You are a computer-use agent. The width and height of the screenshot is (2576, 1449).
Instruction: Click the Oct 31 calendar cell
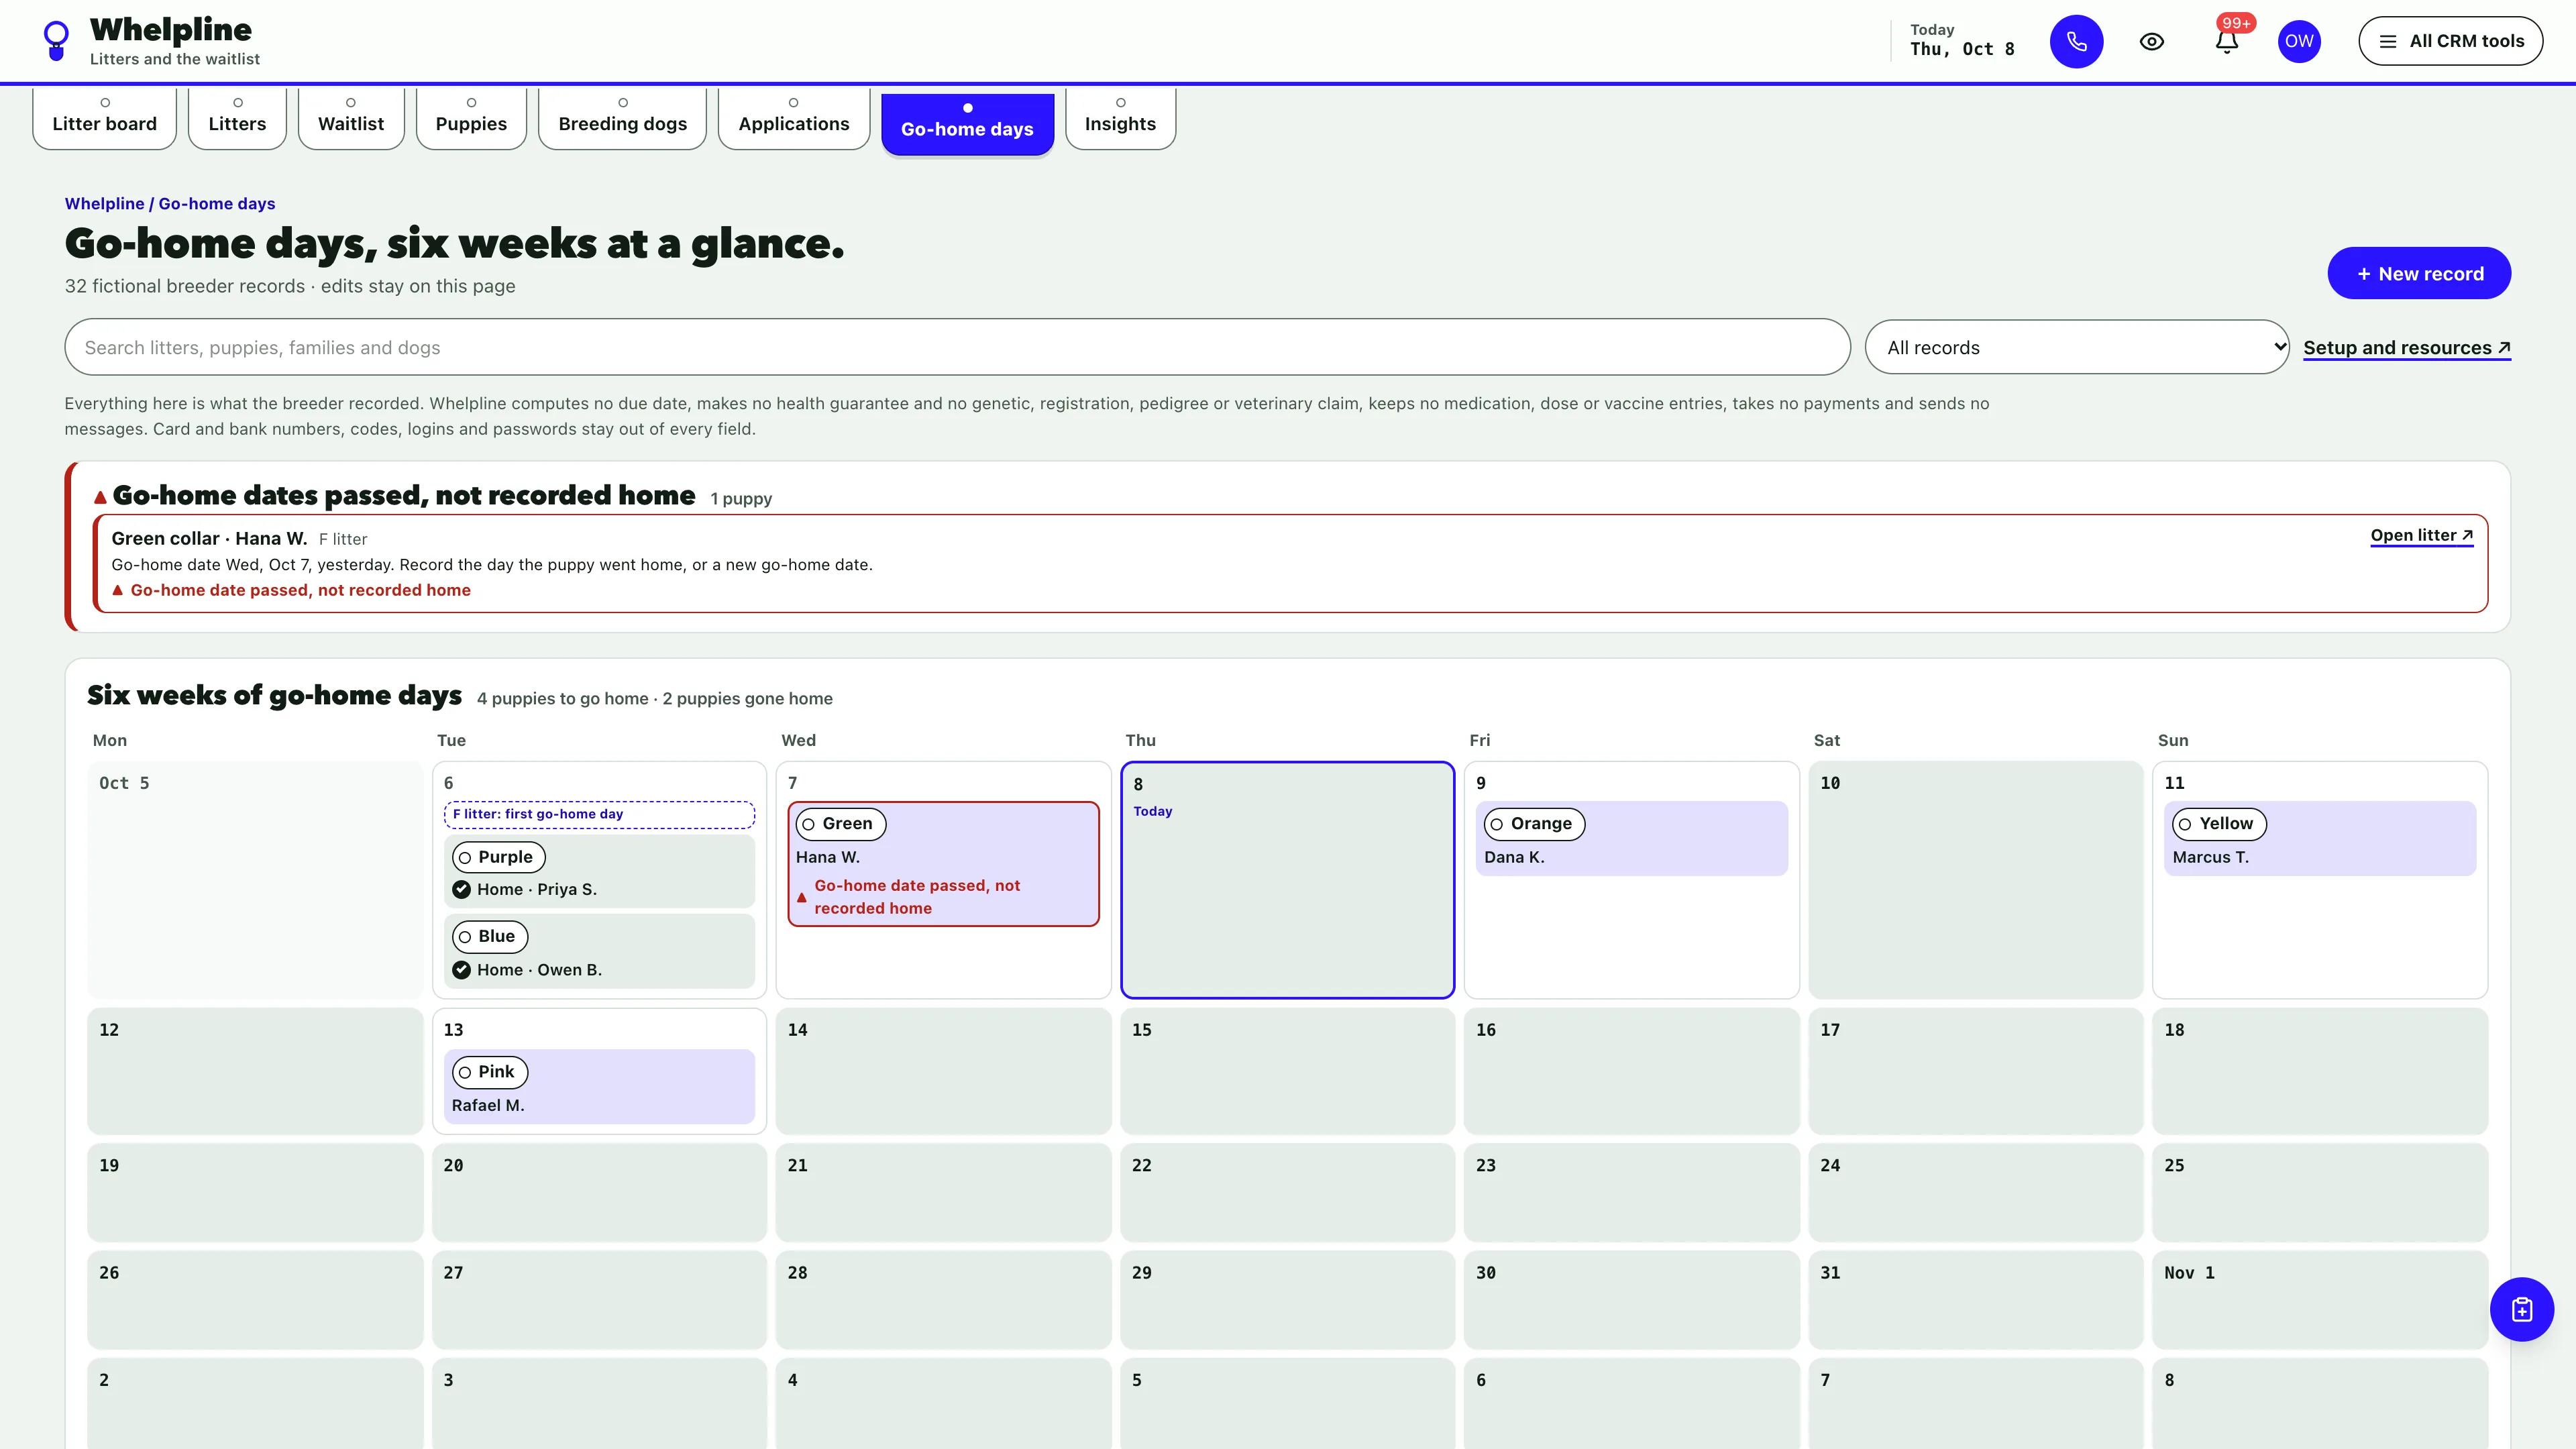click(x=1975, y=1299)
